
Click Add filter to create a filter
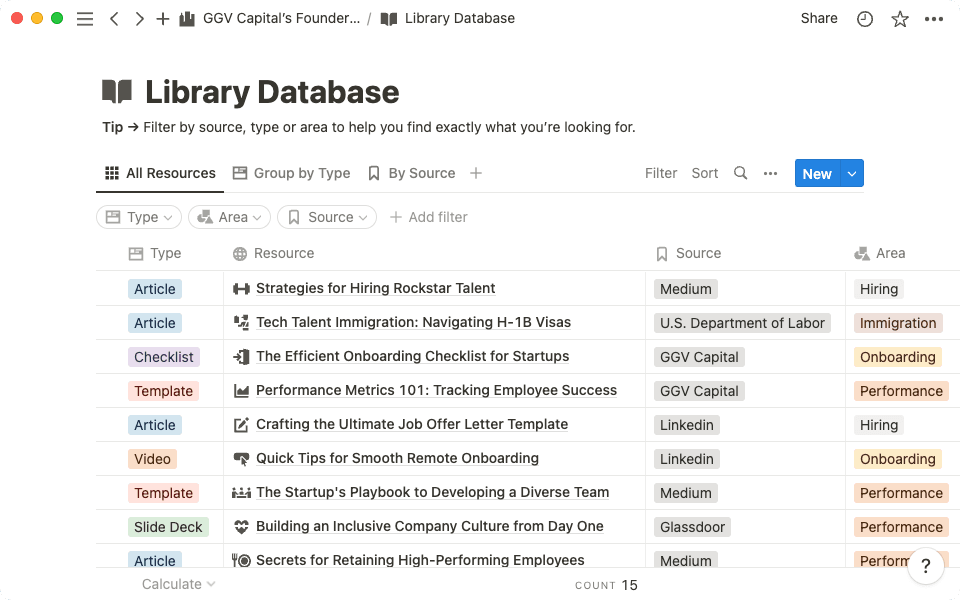(428, 217)
